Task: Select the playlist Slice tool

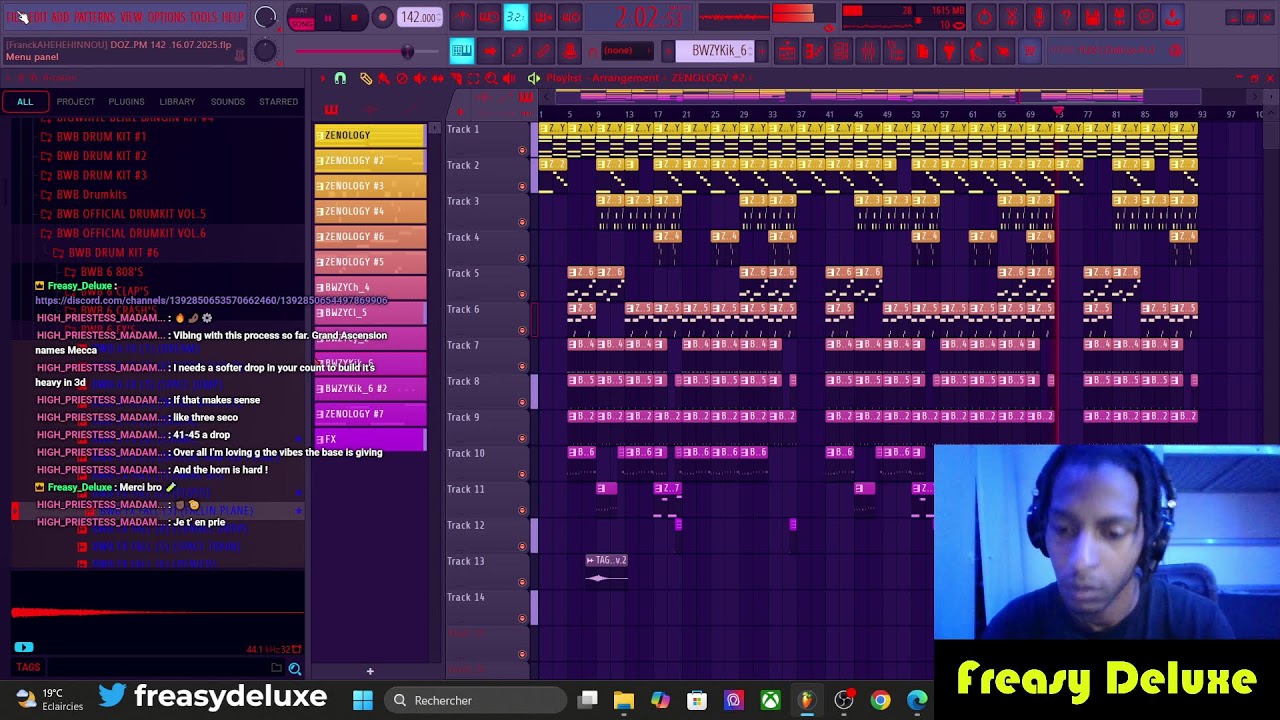Action: tap(456, 78)
